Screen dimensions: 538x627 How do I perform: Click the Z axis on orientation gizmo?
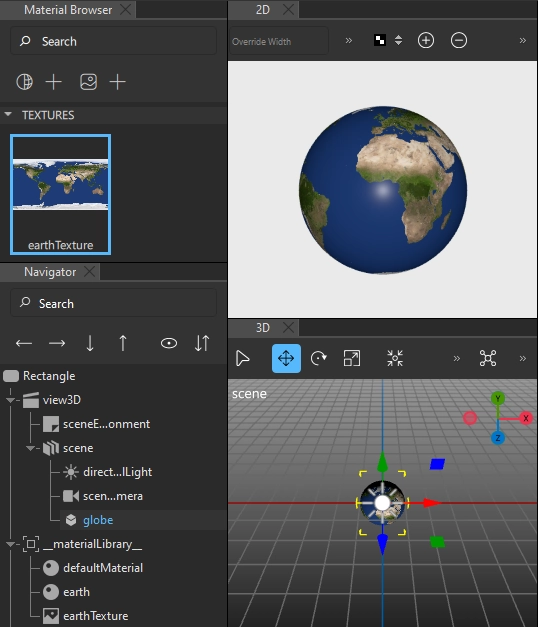498,438
